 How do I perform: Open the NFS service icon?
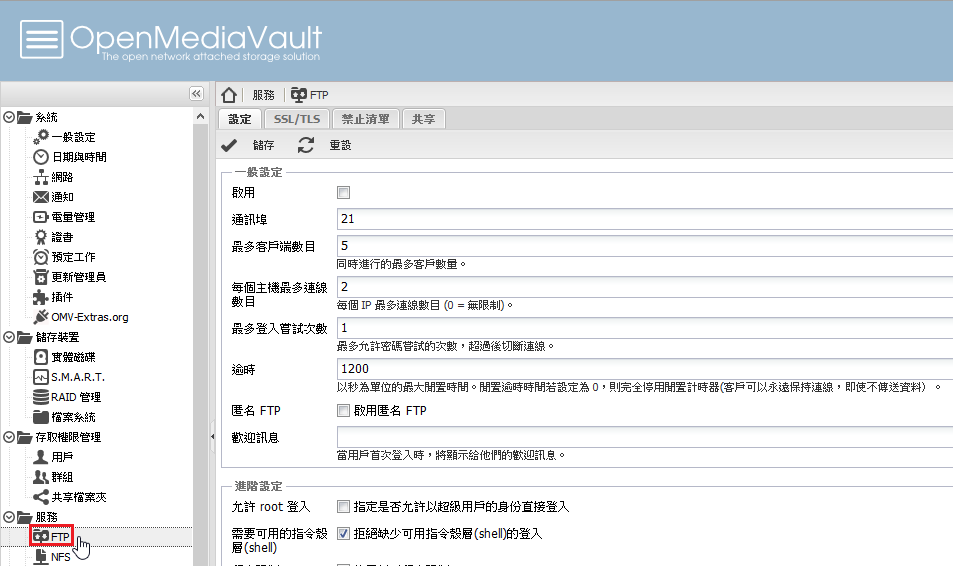coord(41,556)
